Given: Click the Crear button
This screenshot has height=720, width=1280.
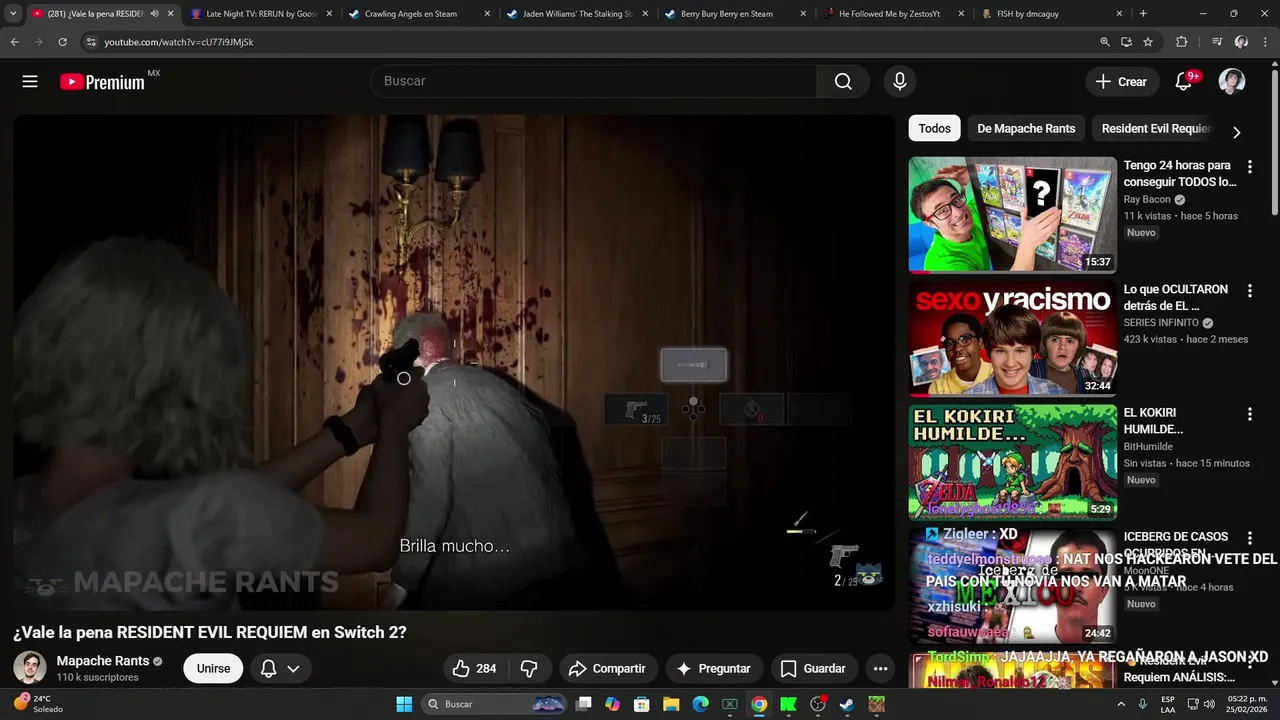Looking at the screenshot, I should (x=1122, y=82).
